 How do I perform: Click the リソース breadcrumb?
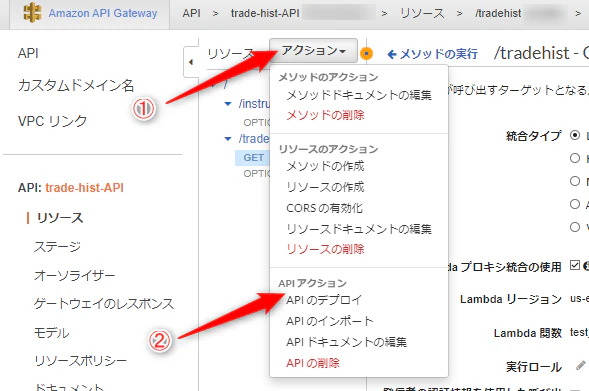[422, 13]
